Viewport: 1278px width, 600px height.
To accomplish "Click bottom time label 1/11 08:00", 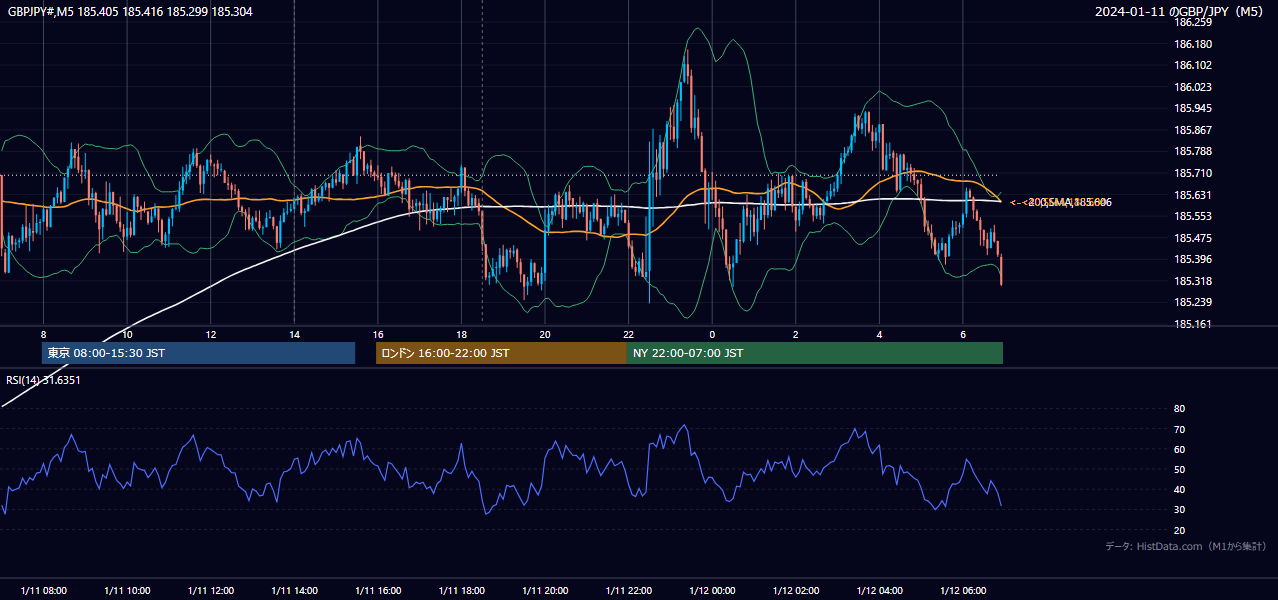I will [43, 591].
